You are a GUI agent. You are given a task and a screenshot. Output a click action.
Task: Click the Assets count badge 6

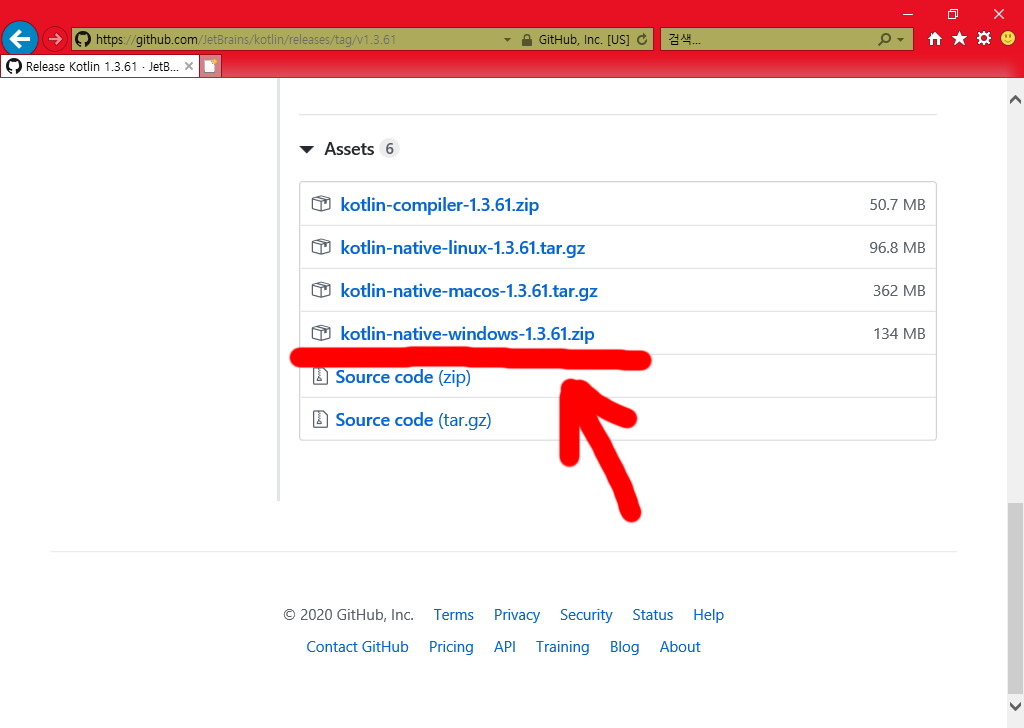coord(389,149)
